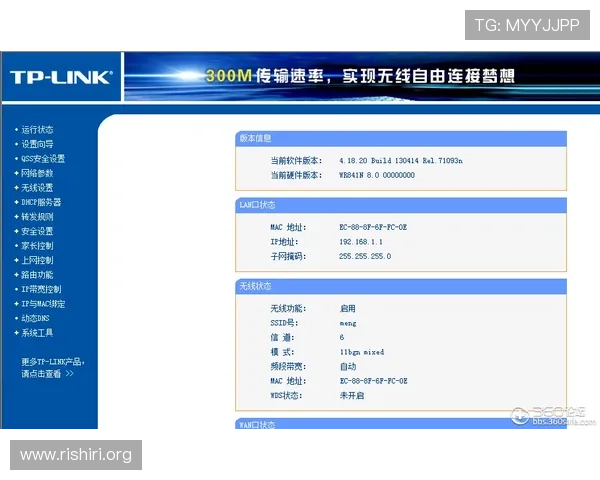Image resolution: width=600 pixels, height=480 pixels.
Task: Select hardware version text WR841N 8.0
Action: tap(359, 175)
